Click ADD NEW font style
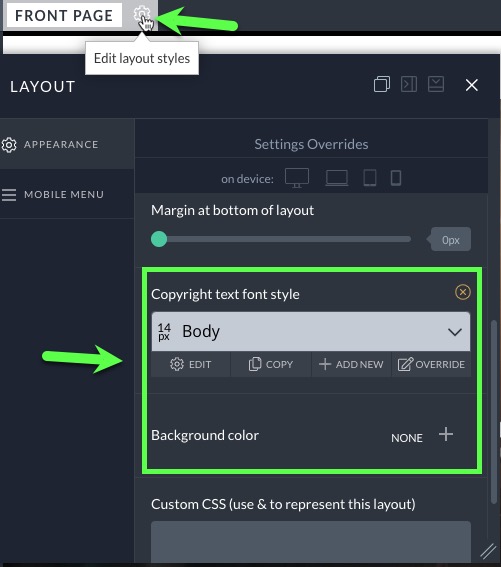The height and width of the screenshot is (567, 501). (x=351, y=364)
